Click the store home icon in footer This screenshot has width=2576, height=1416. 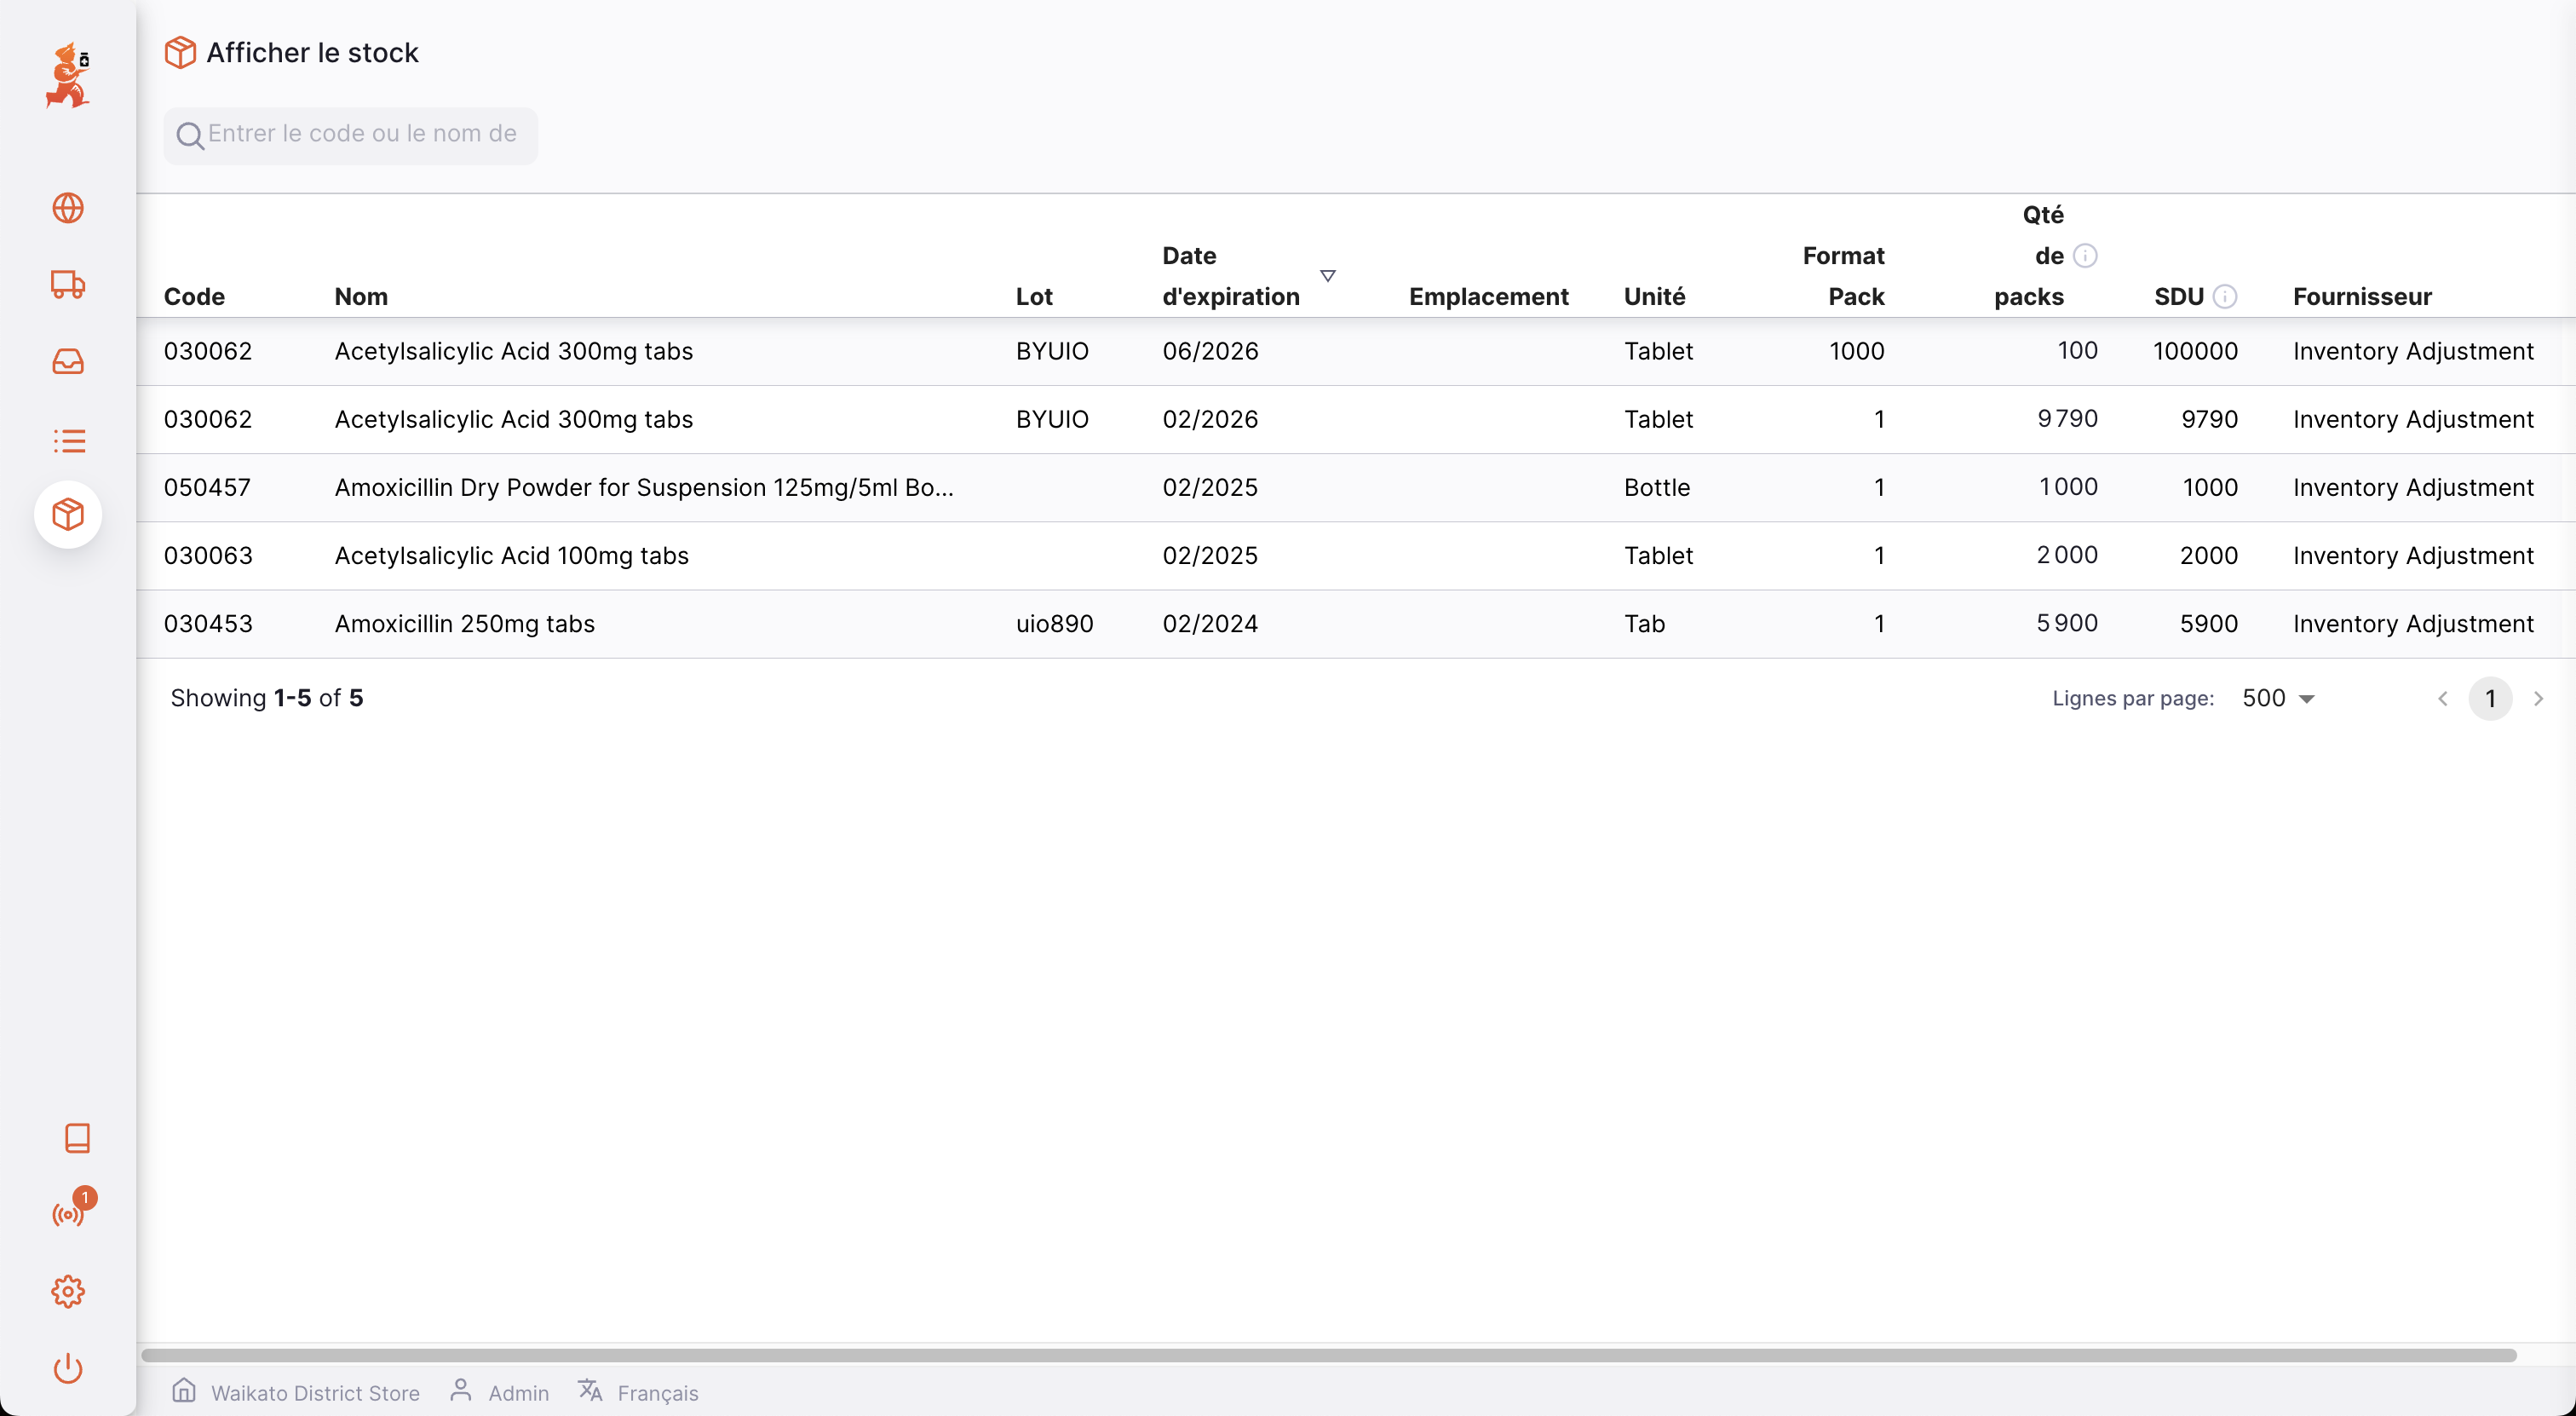coord(184,1390)
